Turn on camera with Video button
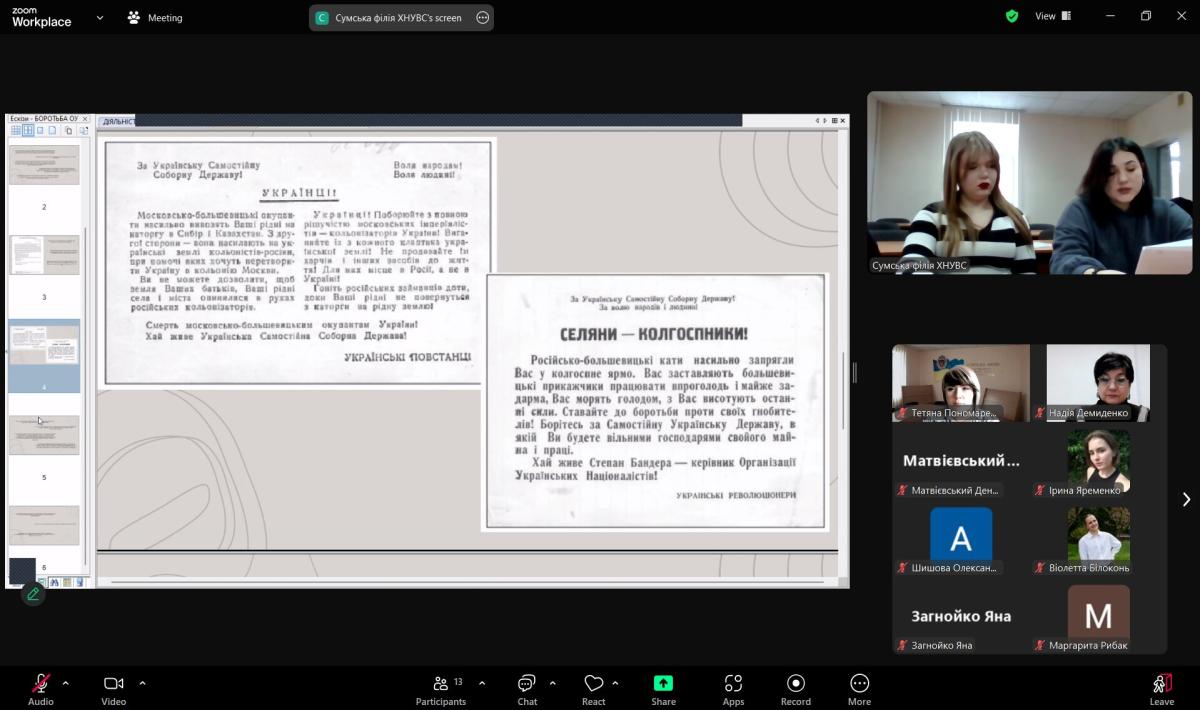Screen dimensions: 1200x710 pos(113,686)
